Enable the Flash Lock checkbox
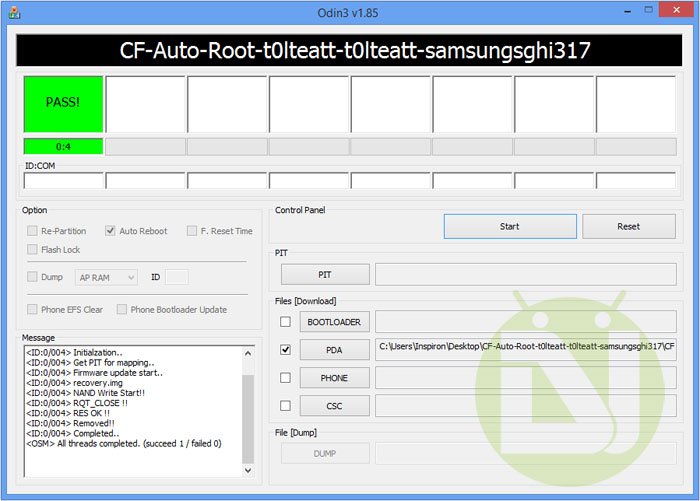 (32, 249)
